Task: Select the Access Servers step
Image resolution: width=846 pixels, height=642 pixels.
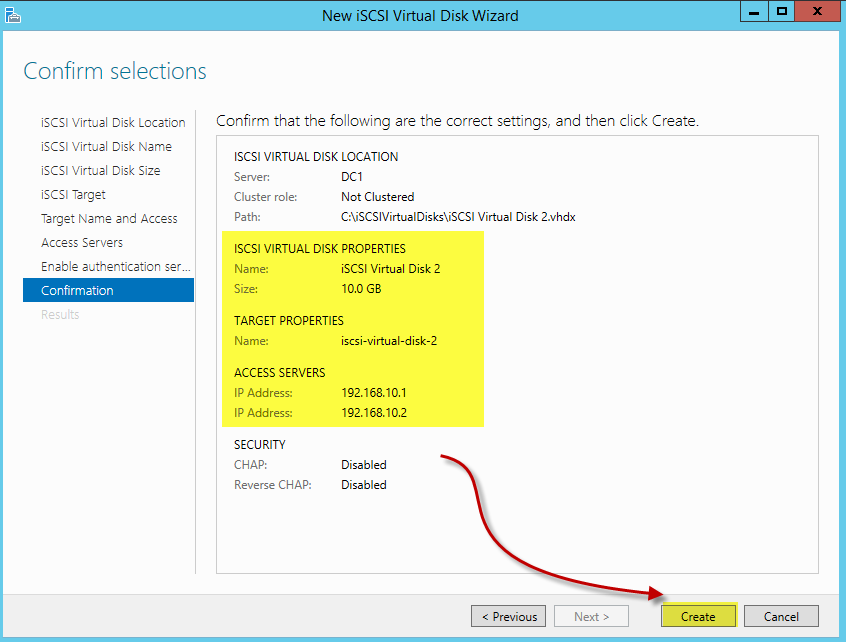Action: pyautogui.click(x=82, y=243)
